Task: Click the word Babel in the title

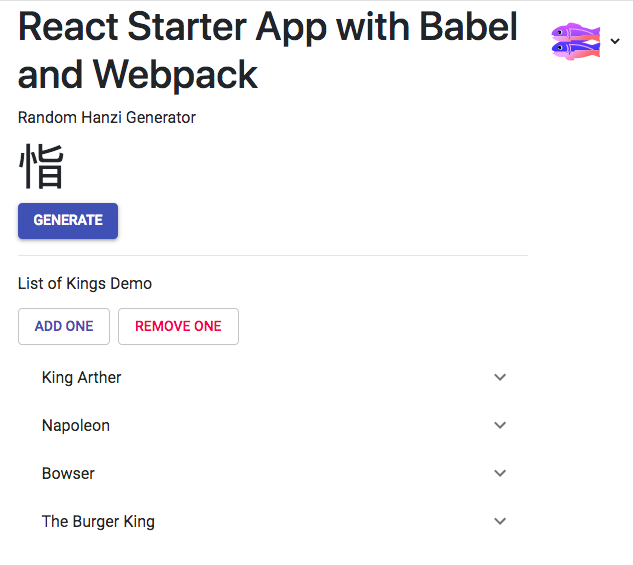Action: (460, 28)
